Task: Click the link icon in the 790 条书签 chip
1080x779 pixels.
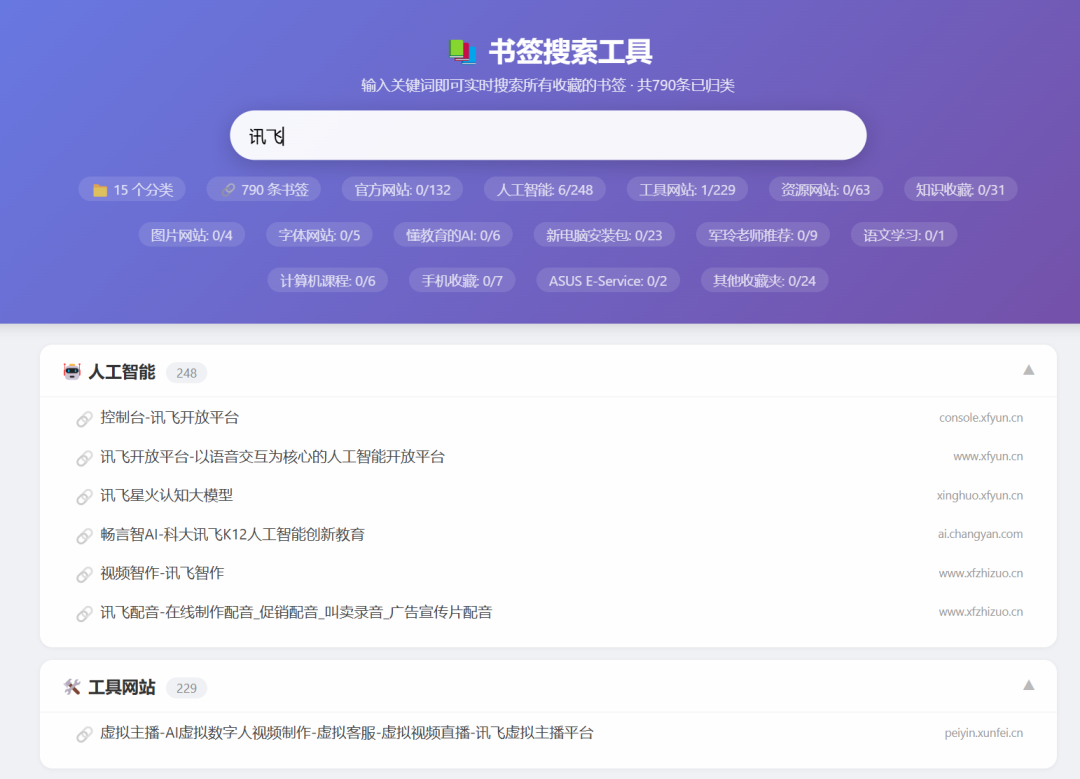Action: point(228,190)
